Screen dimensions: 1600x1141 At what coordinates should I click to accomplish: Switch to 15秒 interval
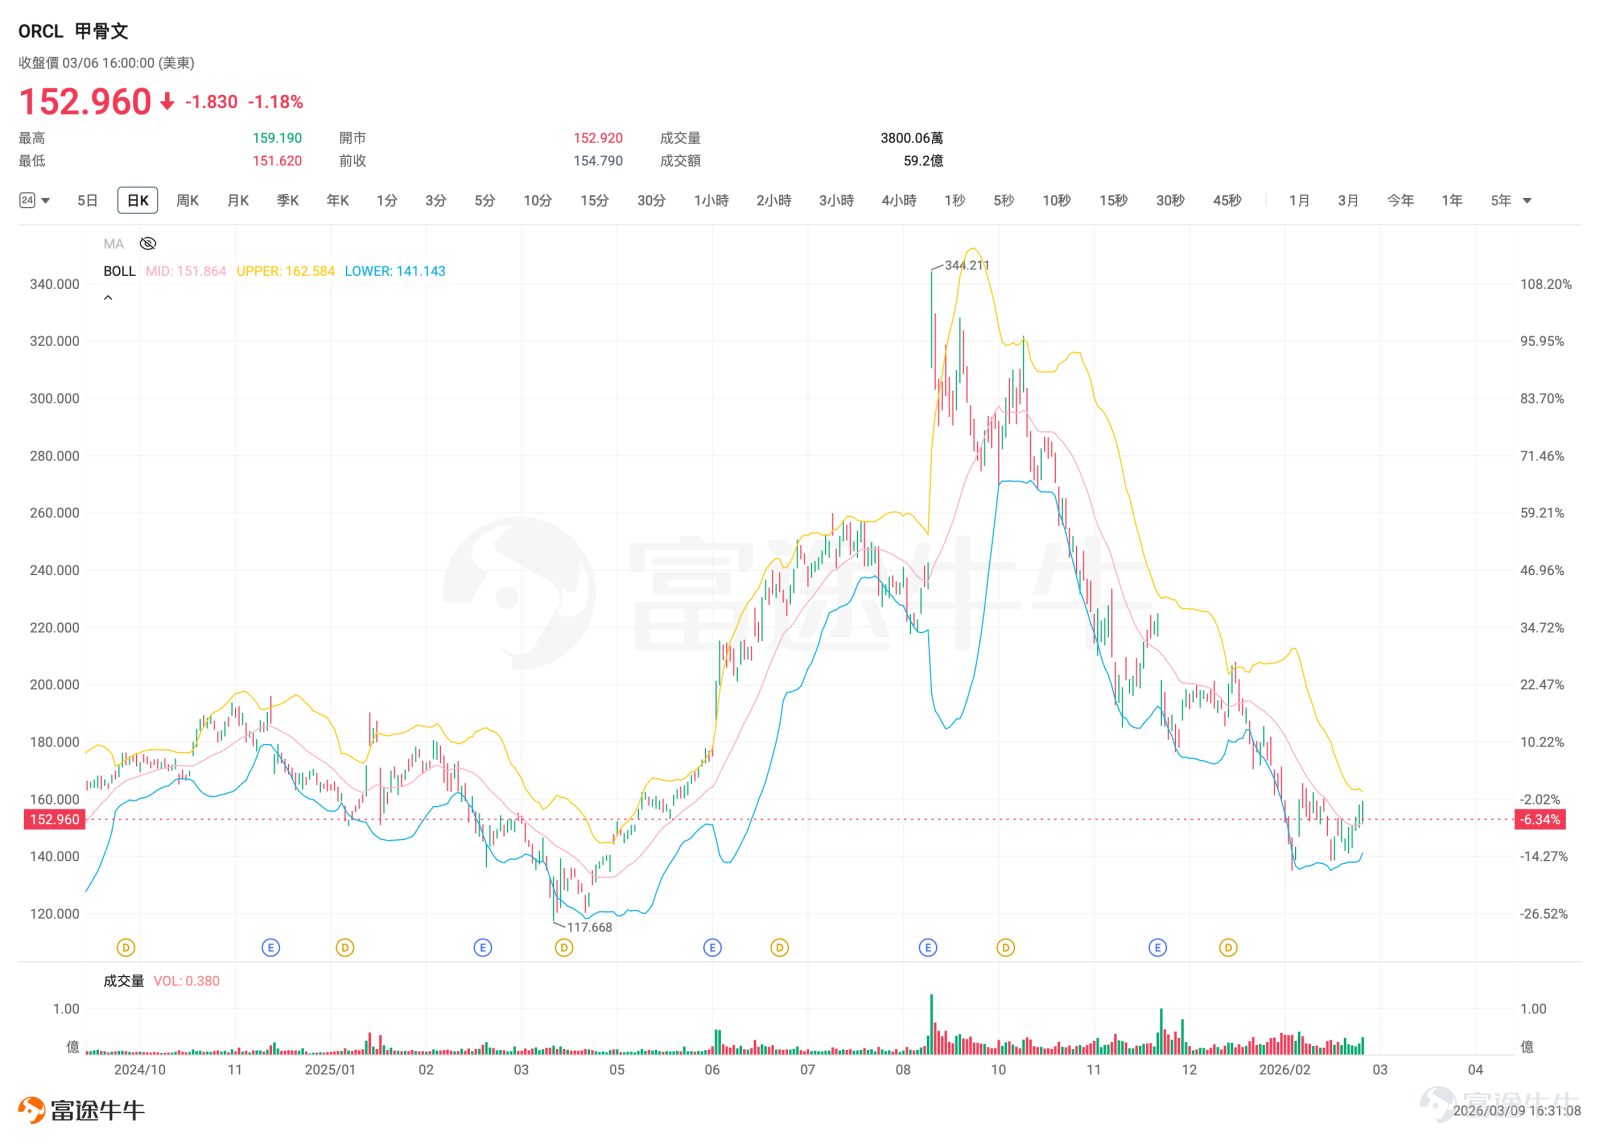1114,201
